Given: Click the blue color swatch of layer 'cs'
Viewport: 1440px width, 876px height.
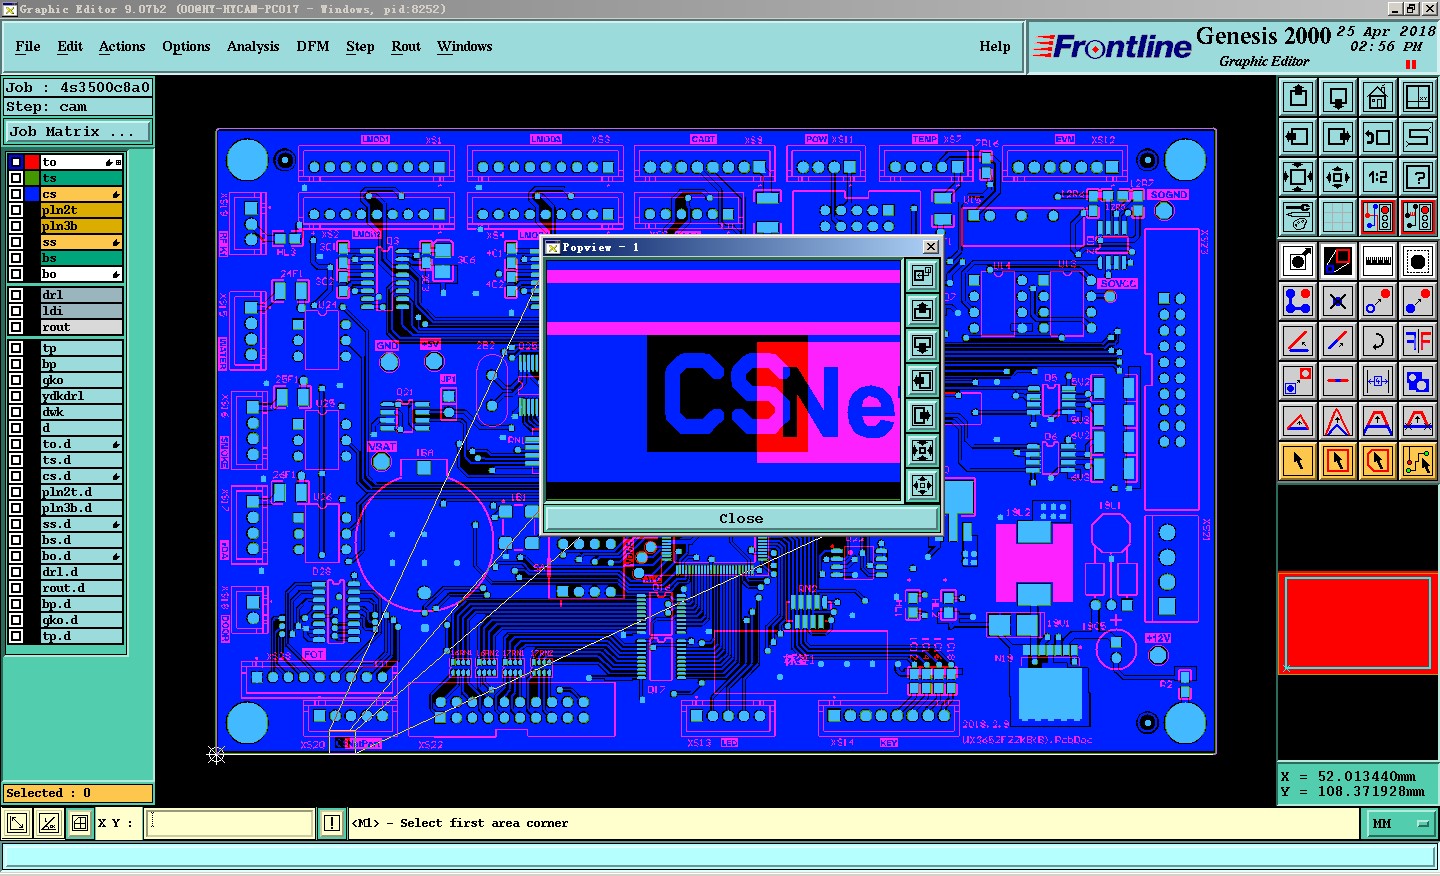Looking at the screenshot, I should [32, 194].
